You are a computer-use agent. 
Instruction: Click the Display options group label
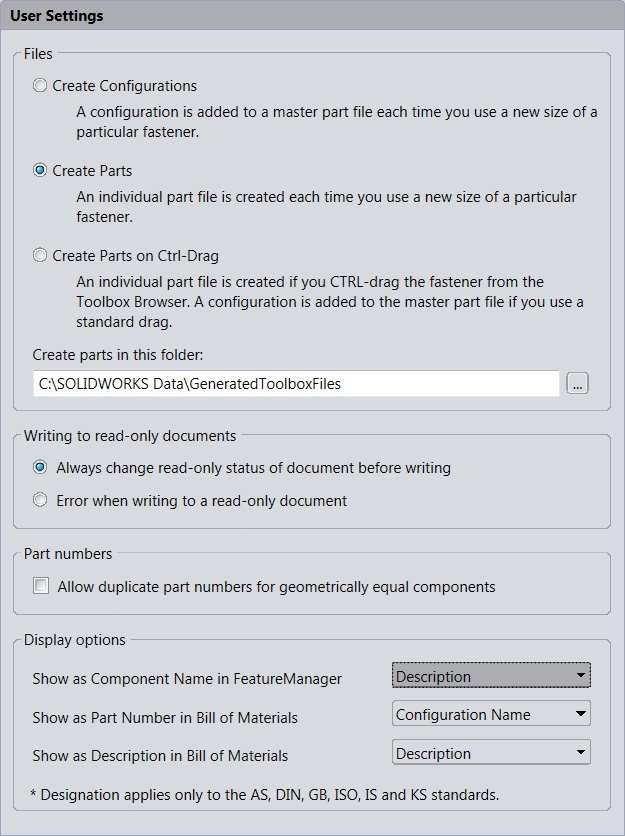click(x=75, y=640)
